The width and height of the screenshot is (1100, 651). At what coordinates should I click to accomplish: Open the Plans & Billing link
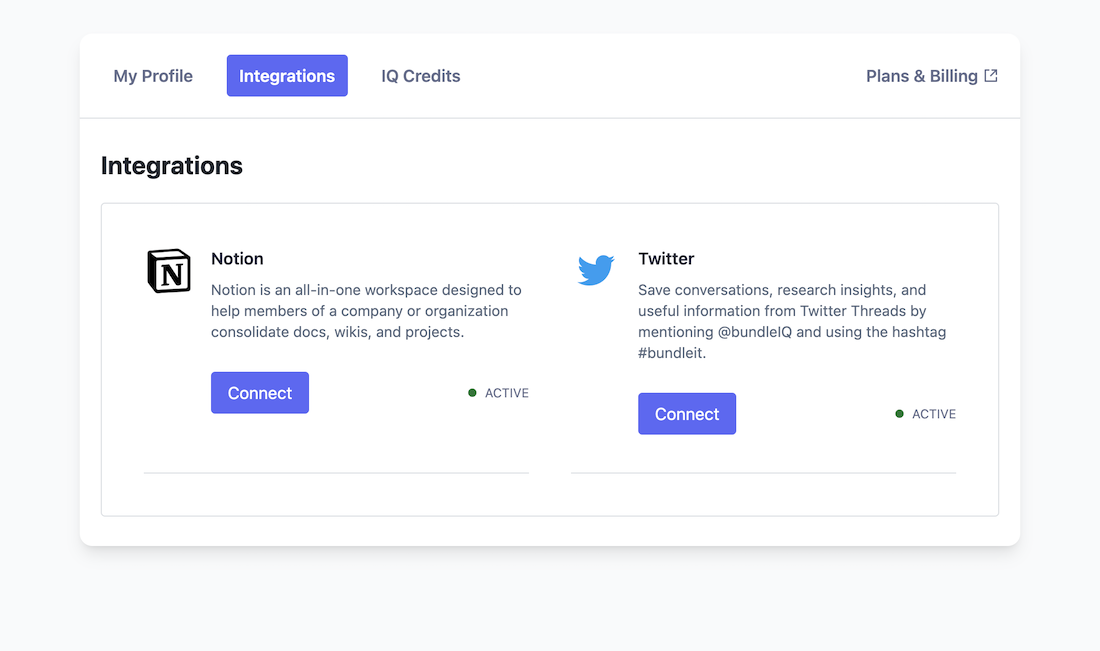tap(921, 76)
